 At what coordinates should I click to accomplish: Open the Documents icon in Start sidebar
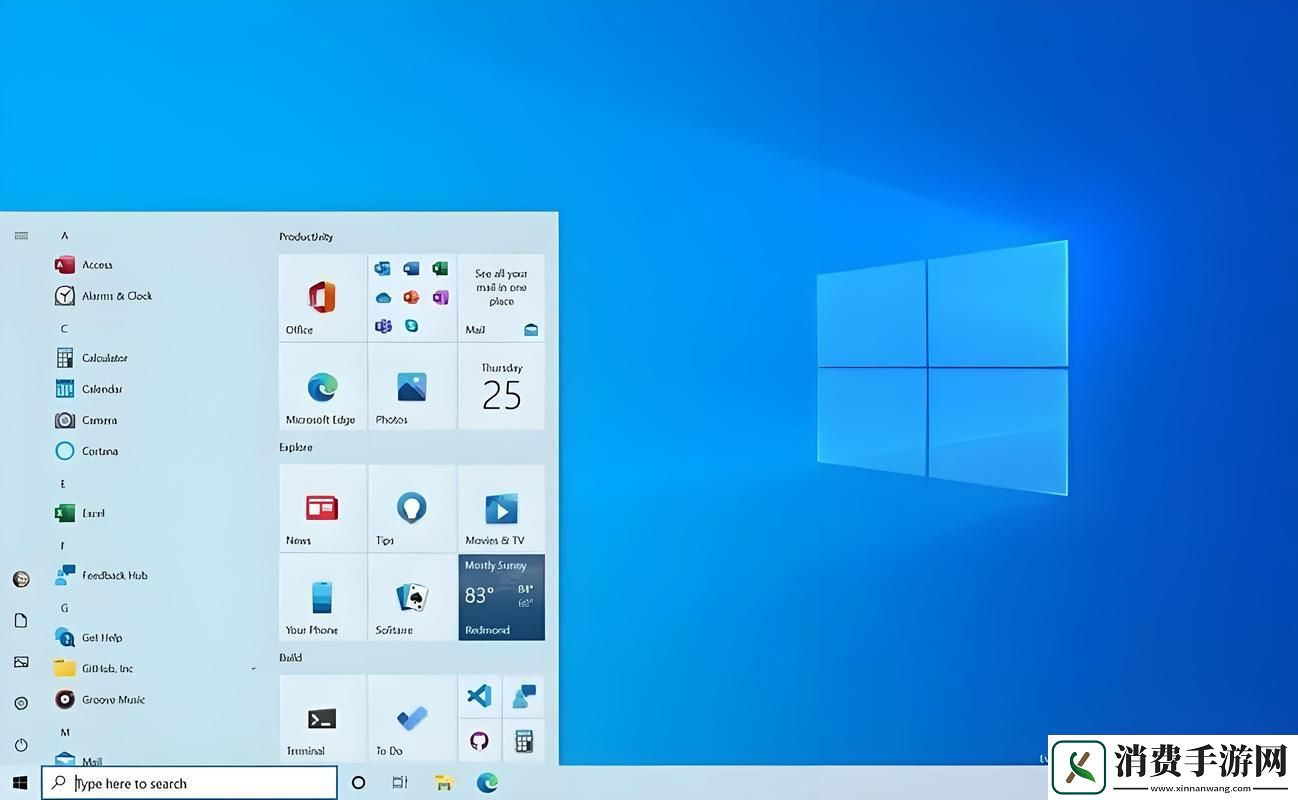(20, 620)
